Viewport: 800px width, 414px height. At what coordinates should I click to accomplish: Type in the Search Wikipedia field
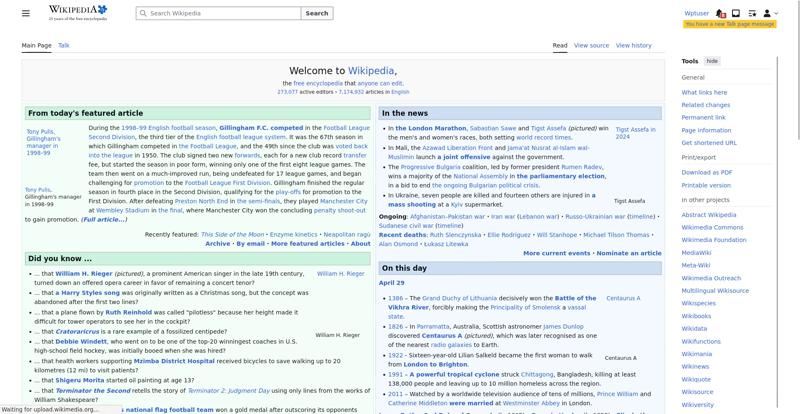tap(220, 14)
